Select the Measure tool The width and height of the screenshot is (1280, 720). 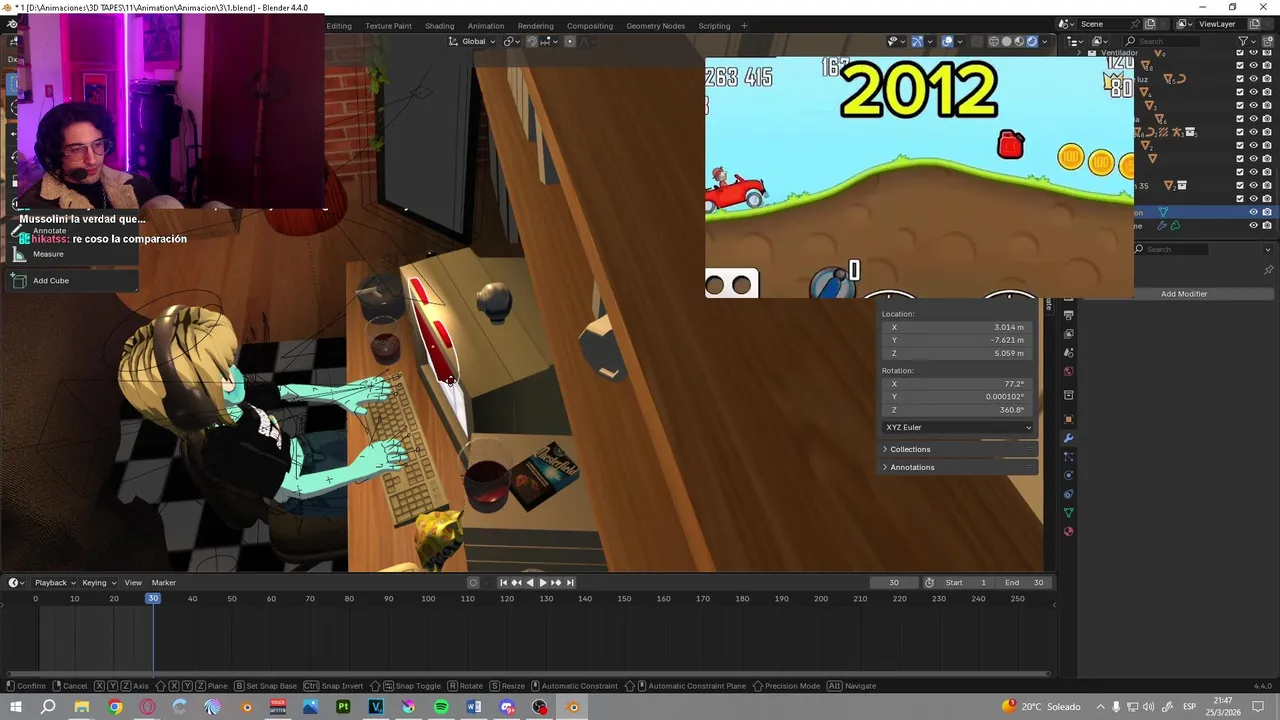tap(70, 254)
